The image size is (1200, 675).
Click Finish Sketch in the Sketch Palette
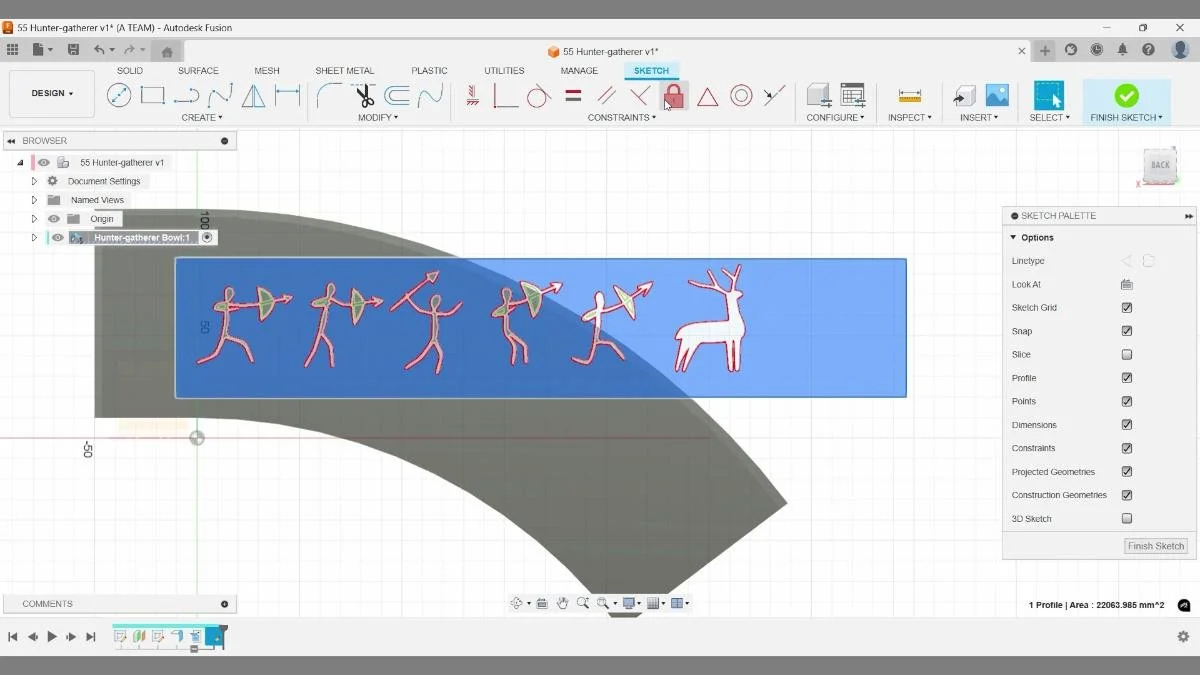tap(1155, 546)
